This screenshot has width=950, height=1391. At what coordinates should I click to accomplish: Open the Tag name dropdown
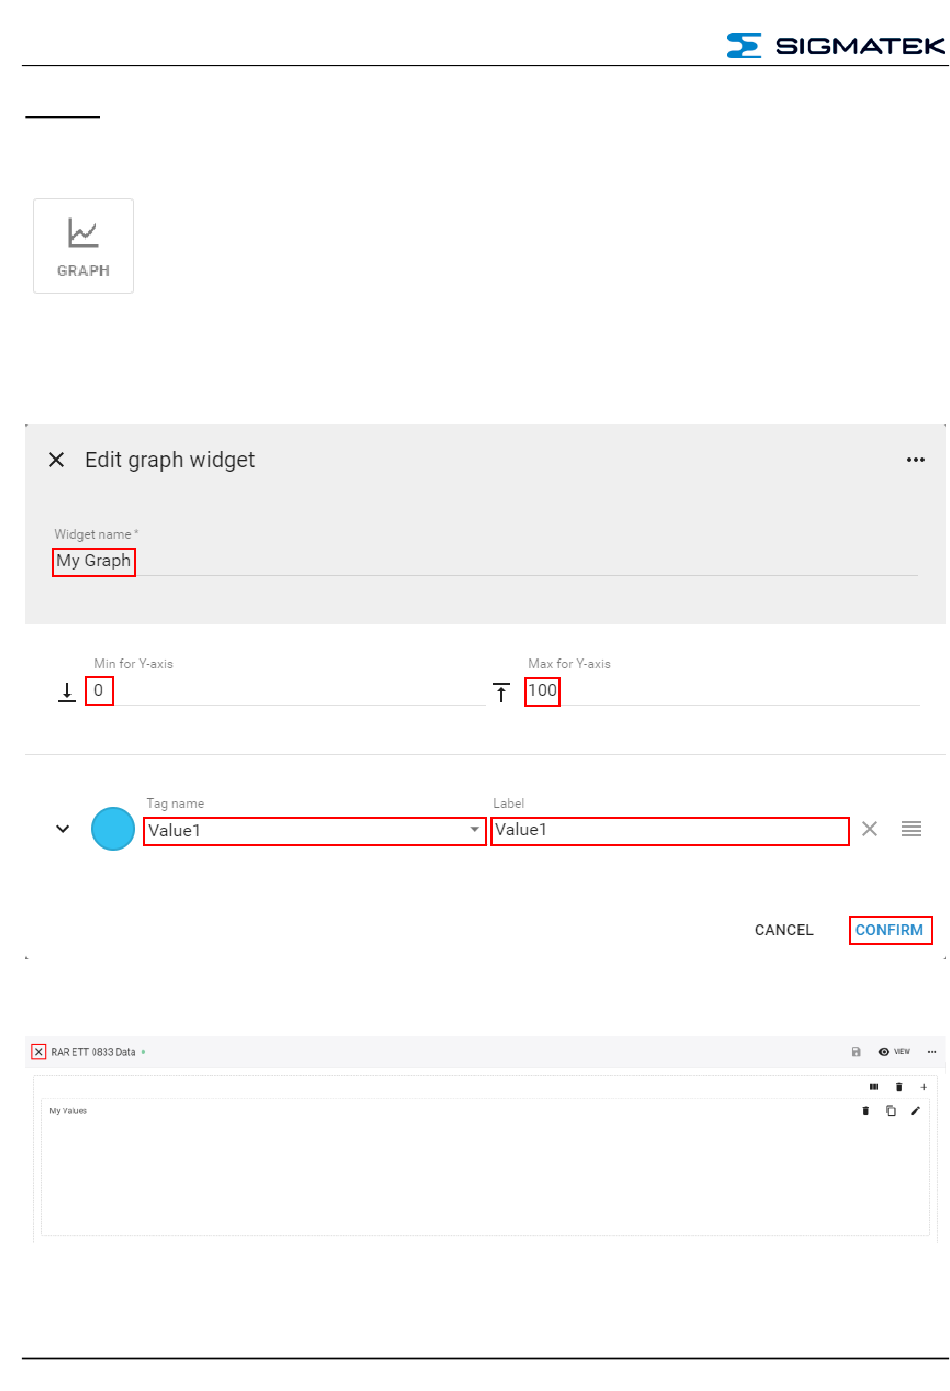[x=315, y=831]
